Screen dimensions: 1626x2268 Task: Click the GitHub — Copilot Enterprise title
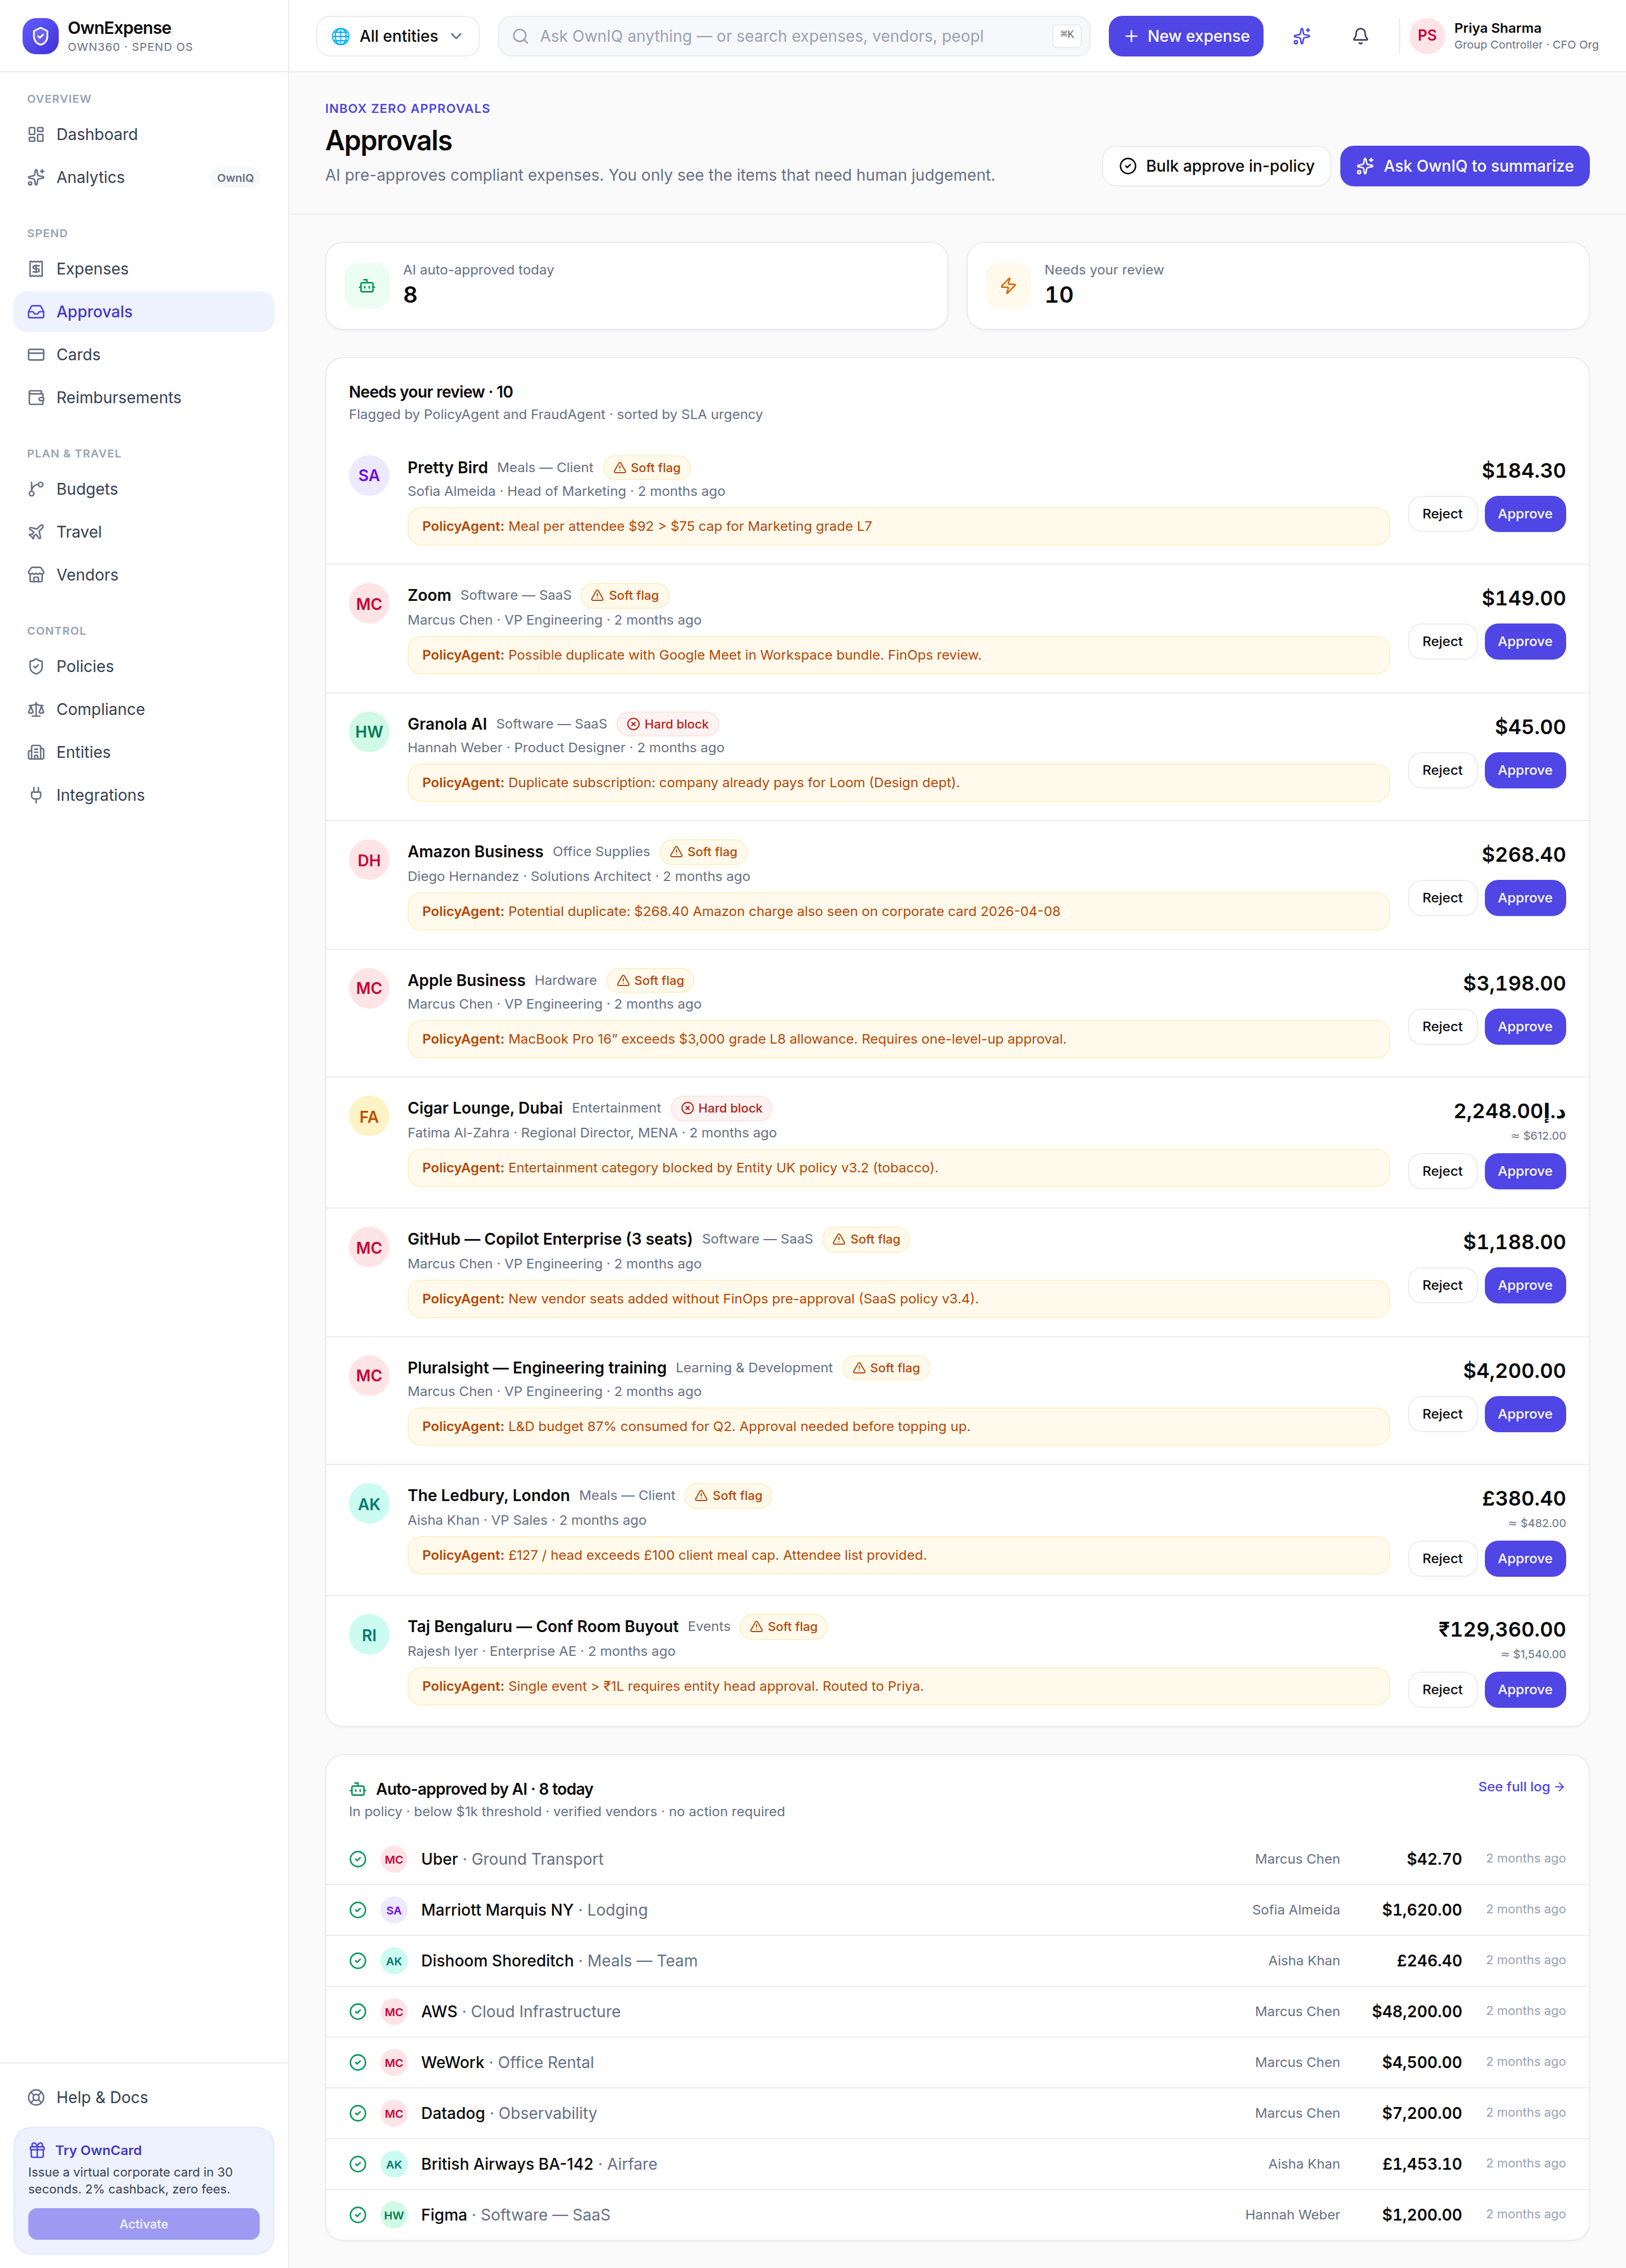pos(549,1239)
